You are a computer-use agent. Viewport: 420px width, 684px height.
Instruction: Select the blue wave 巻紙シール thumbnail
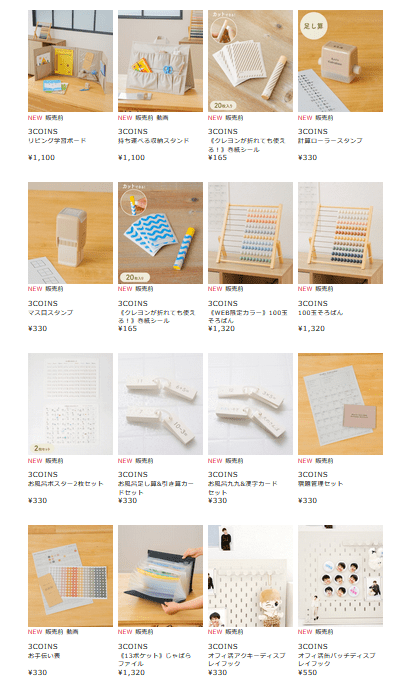pyautogui.click(x=160, y=233)
